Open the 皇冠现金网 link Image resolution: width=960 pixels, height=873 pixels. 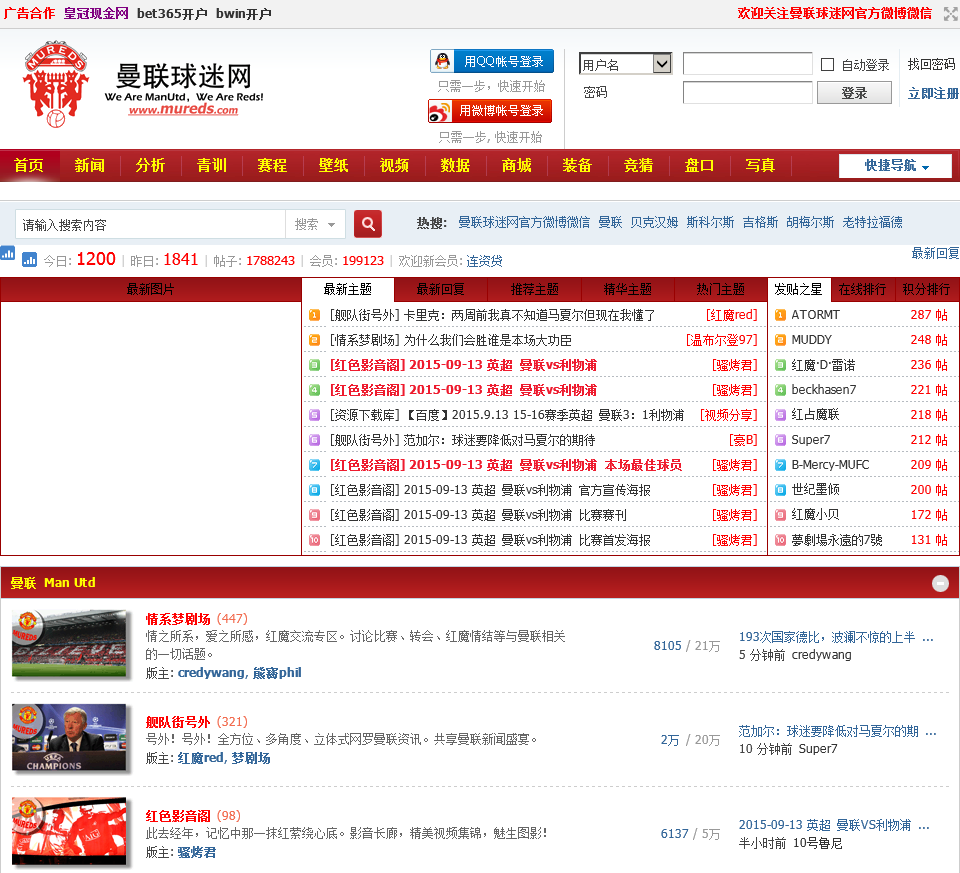(x=96, y=13)
